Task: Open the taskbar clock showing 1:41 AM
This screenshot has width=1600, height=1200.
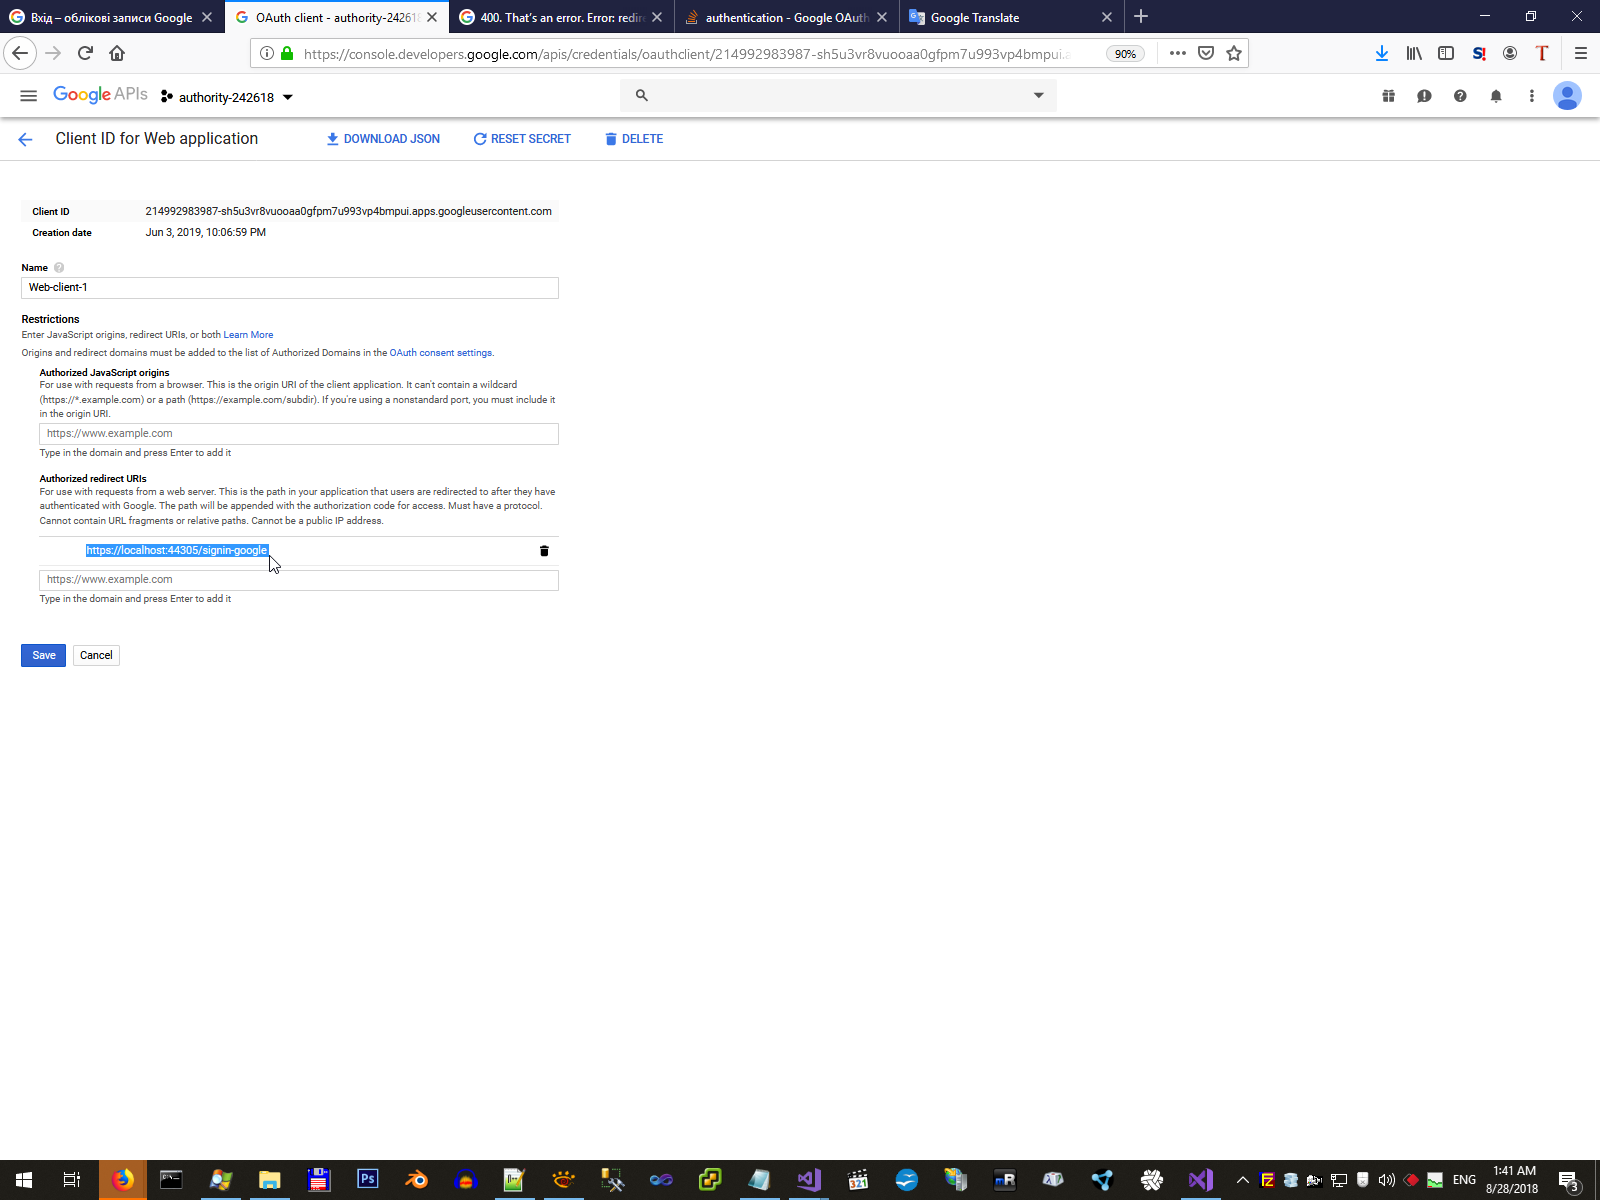Action: click(x=1513, y=1180)
